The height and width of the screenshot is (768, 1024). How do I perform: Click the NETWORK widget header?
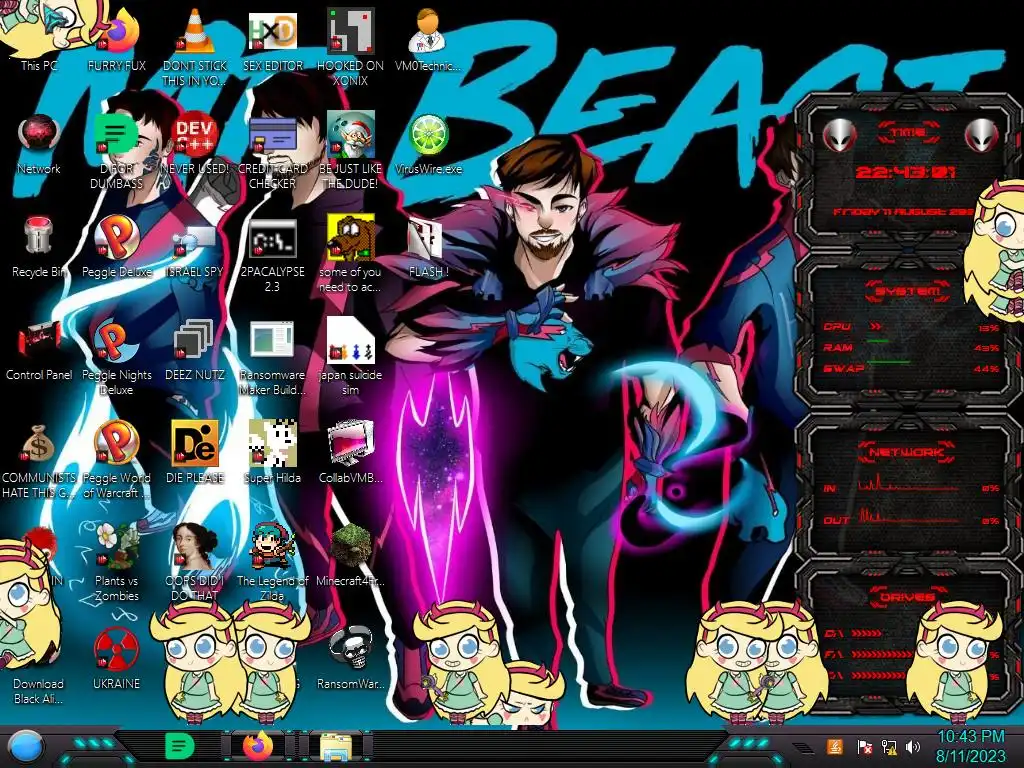(x=906, y=452)
